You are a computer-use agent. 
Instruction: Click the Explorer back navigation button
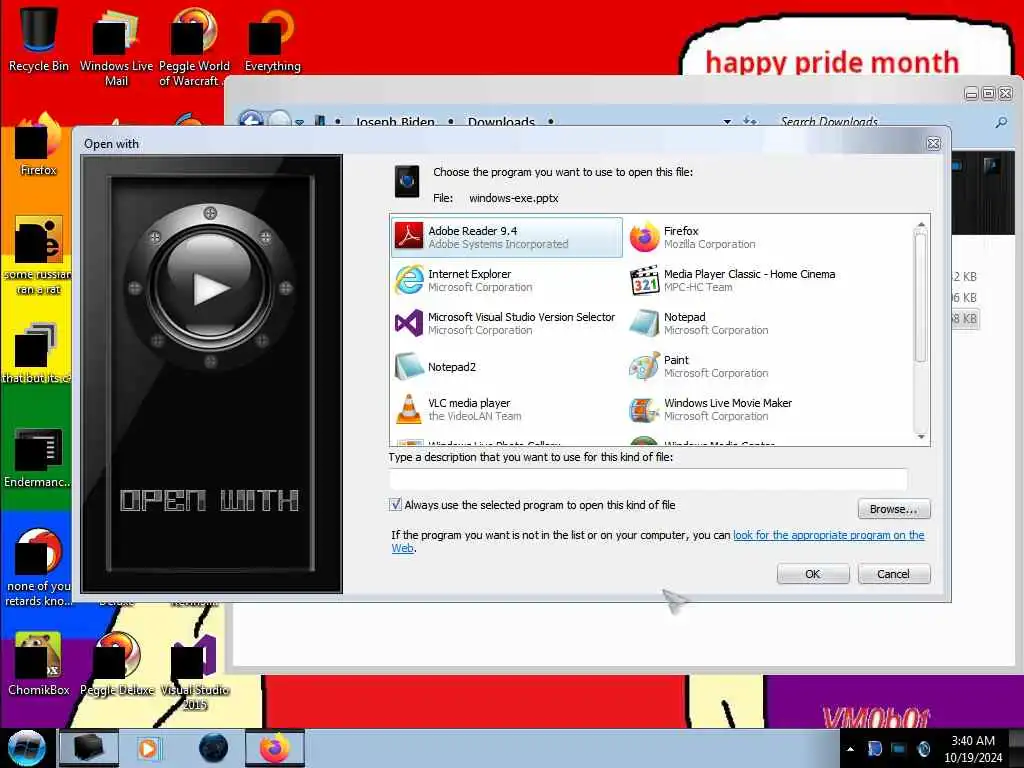pyautogui.click(x=251, y=120)
